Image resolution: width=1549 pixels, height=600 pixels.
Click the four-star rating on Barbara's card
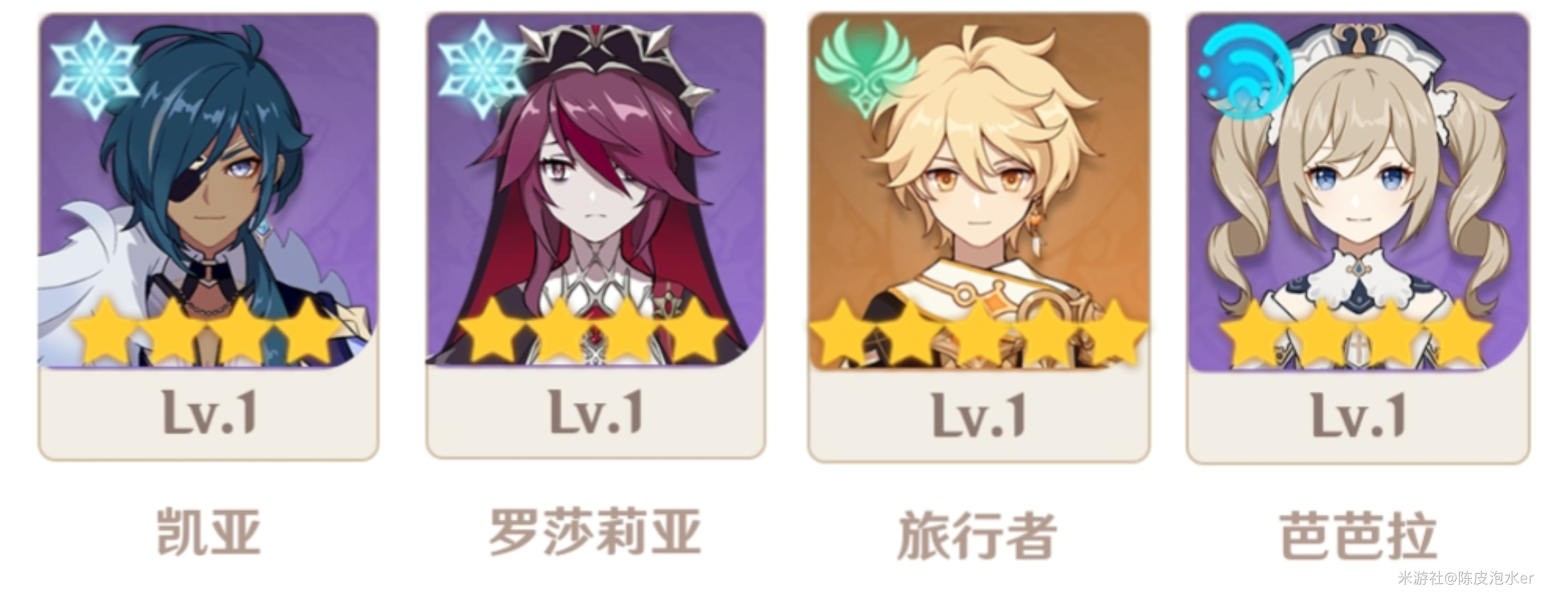[x=1357, y=334]
